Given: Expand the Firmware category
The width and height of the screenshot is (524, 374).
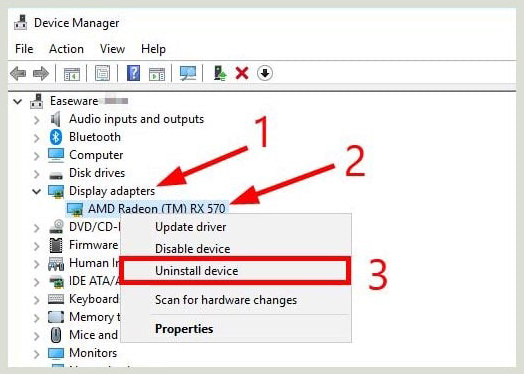Looking at the screenshot, I should 37,246.
